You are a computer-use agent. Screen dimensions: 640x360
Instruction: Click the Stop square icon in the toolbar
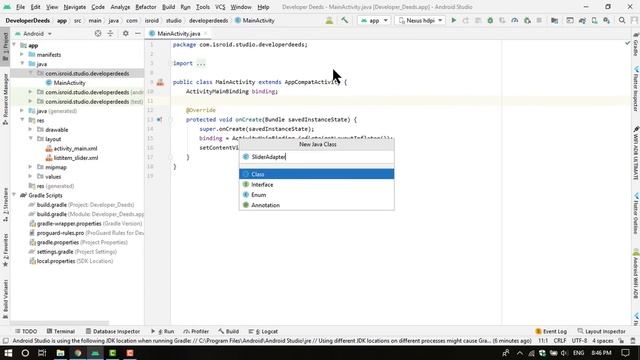(539, 20)
